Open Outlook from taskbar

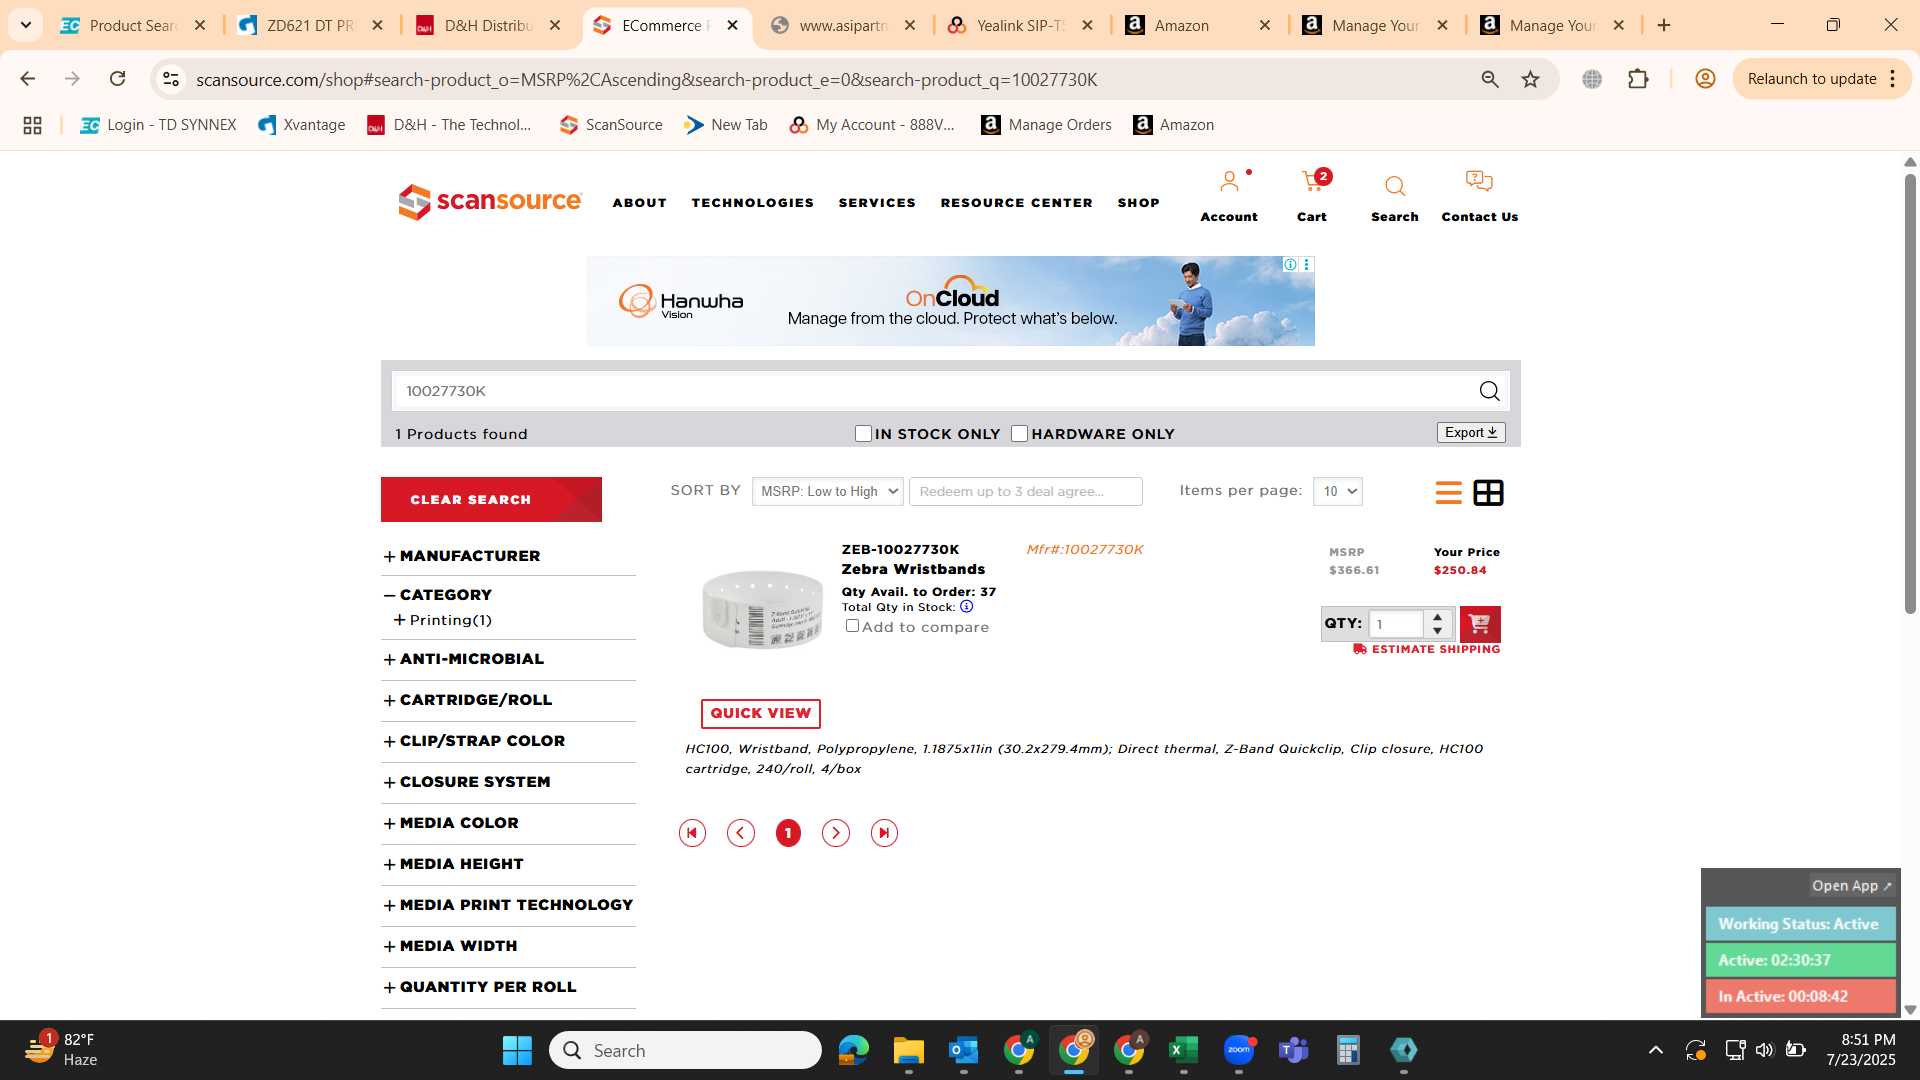(963, 1050)
